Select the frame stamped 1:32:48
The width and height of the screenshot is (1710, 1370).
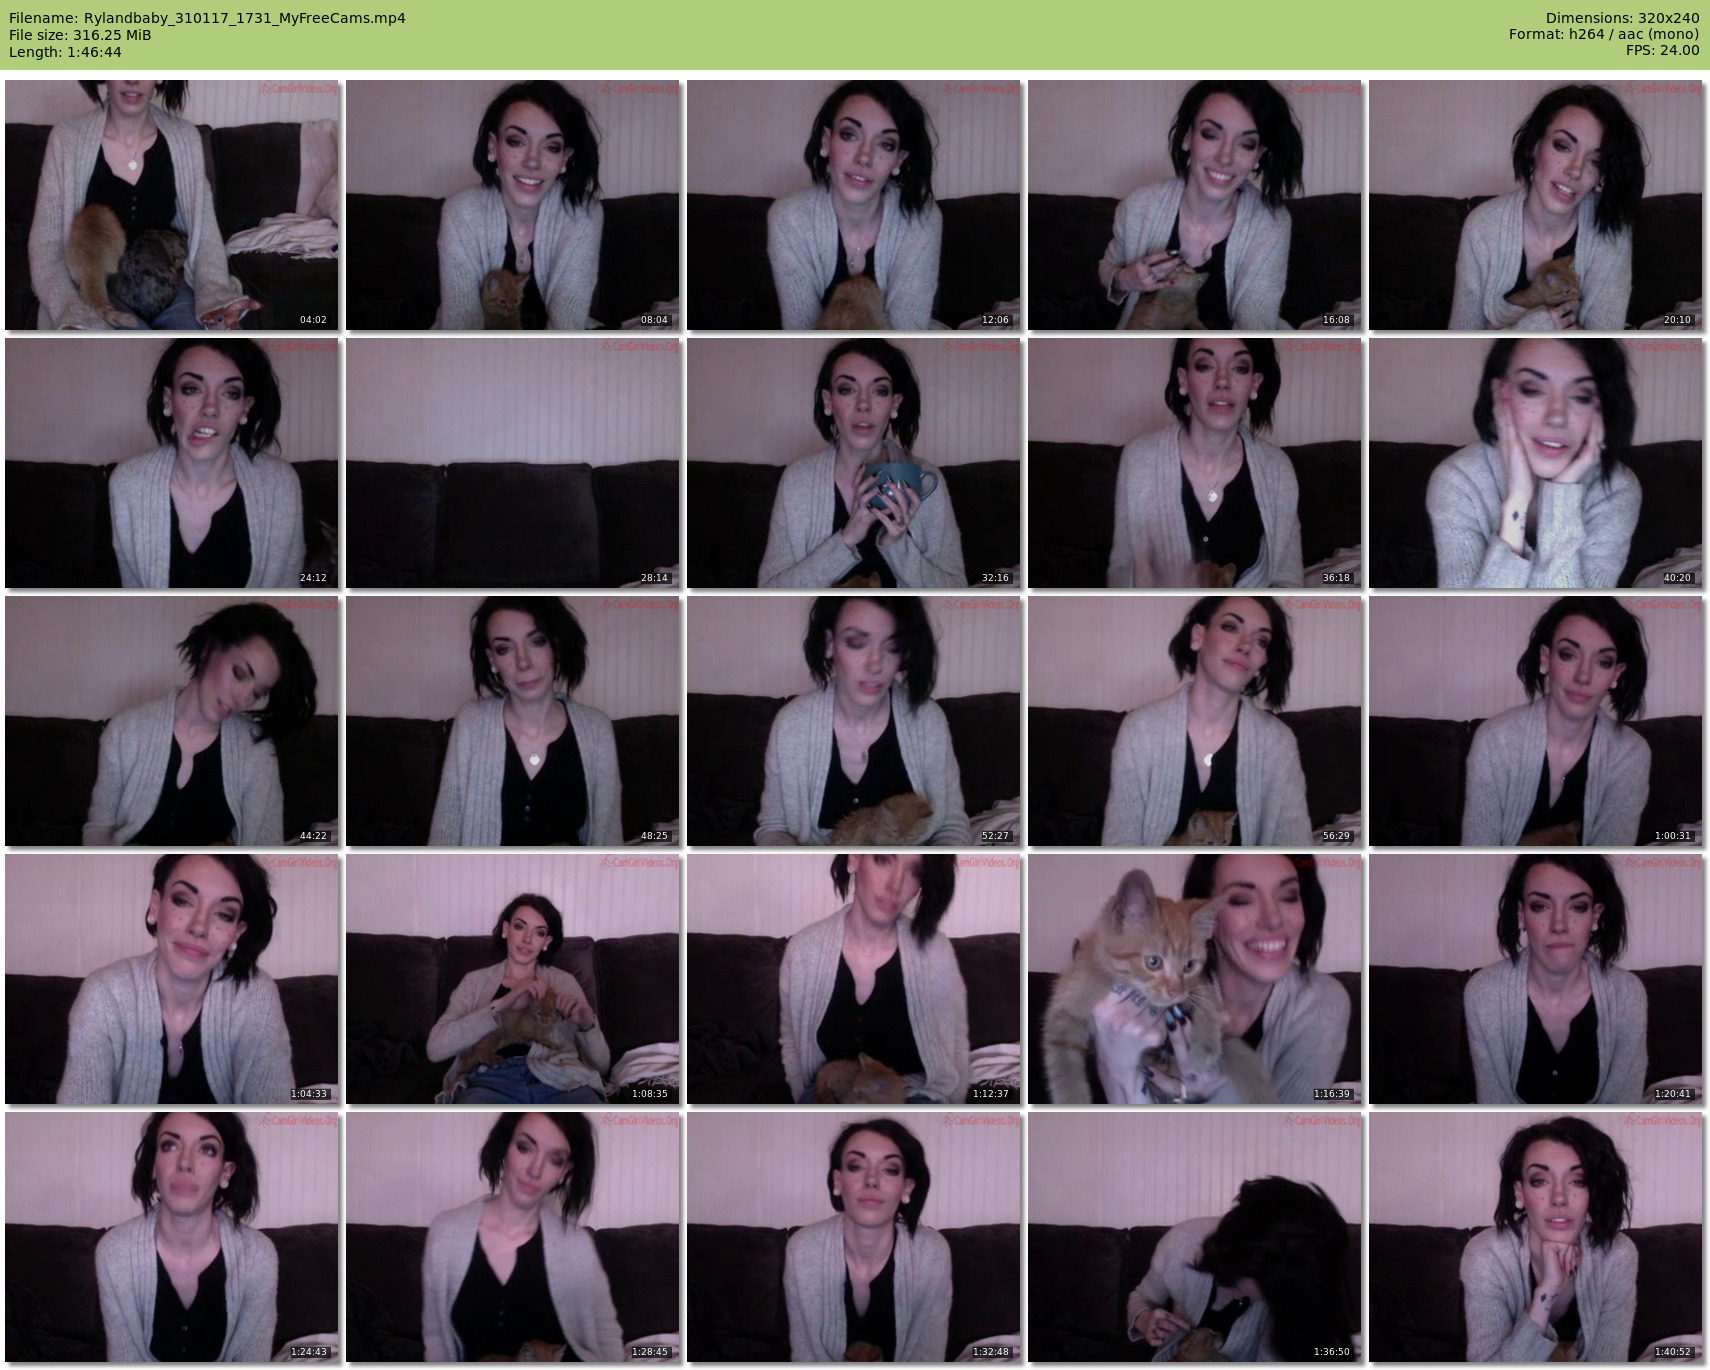pyautogui.click(x=854, y=1237)
